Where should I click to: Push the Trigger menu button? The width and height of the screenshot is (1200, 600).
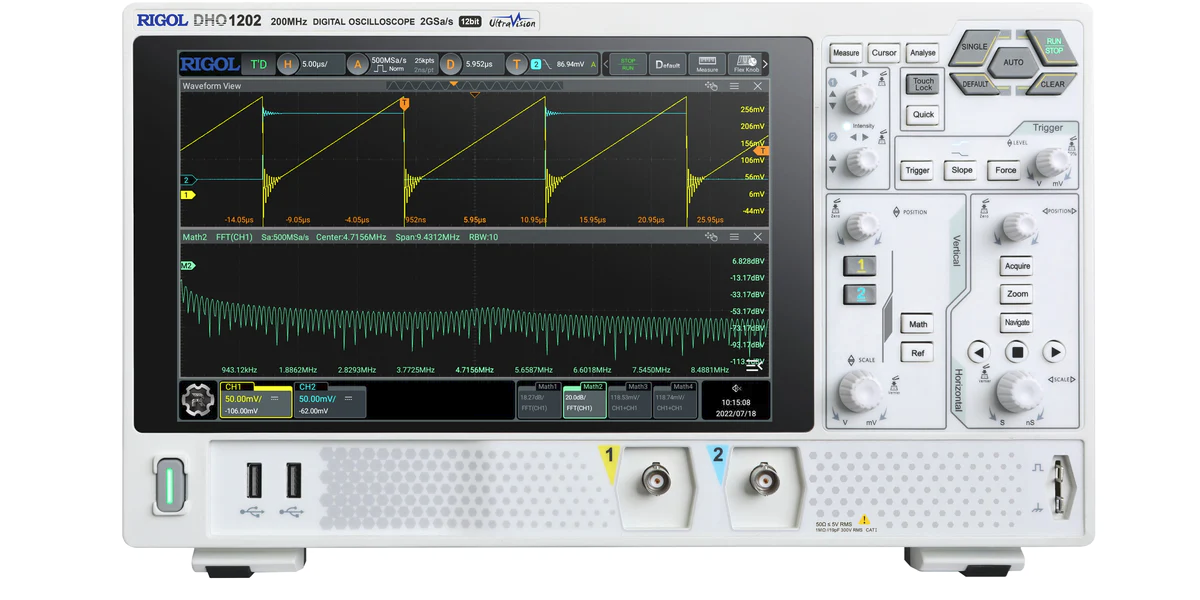pos(917,170)
